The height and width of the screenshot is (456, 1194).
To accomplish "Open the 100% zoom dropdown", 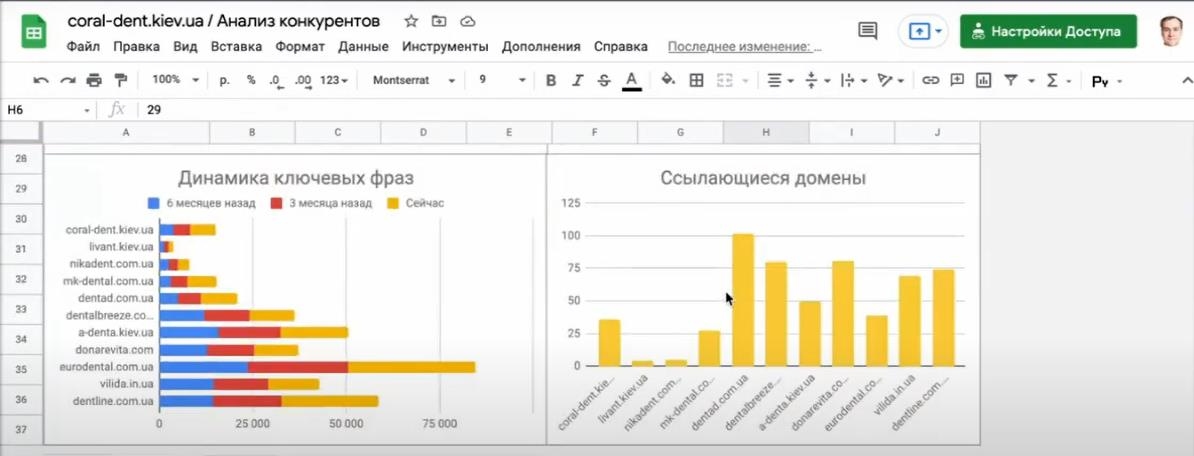I will pos(175,80).
